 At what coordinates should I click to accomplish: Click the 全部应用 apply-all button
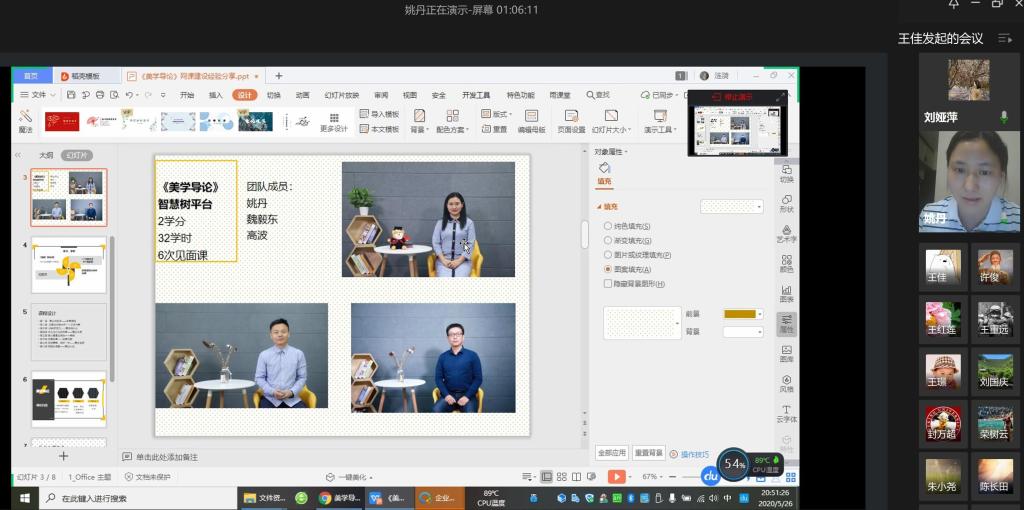[612, 453]
